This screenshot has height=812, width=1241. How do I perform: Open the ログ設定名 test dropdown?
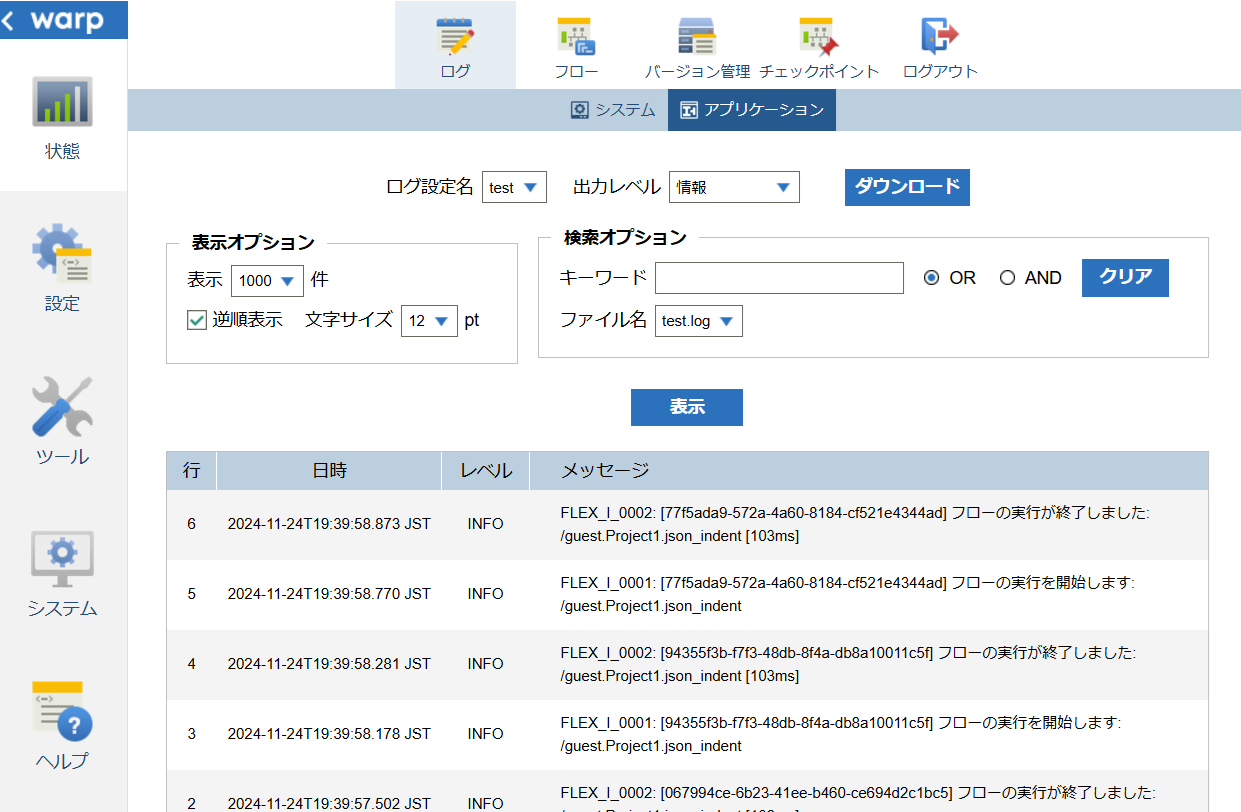pyautogui.click(x=514, y=187)
